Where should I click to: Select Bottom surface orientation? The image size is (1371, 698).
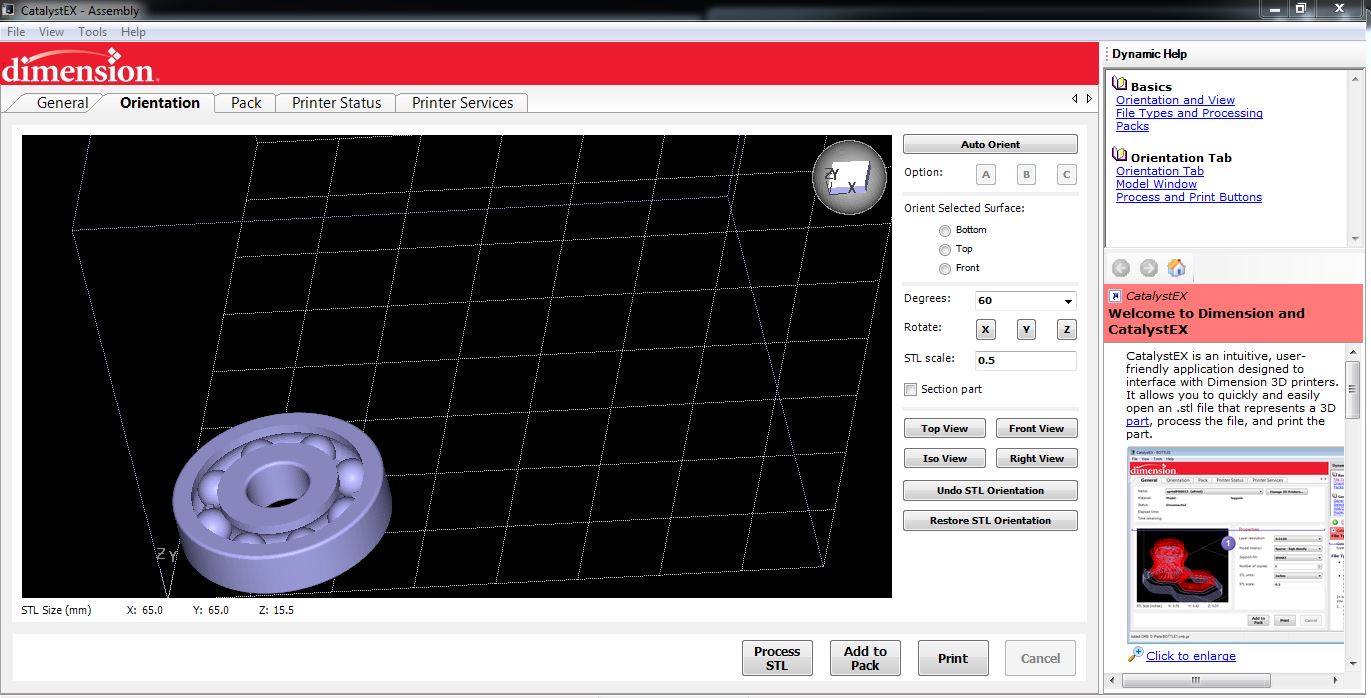tap(945, 230)
